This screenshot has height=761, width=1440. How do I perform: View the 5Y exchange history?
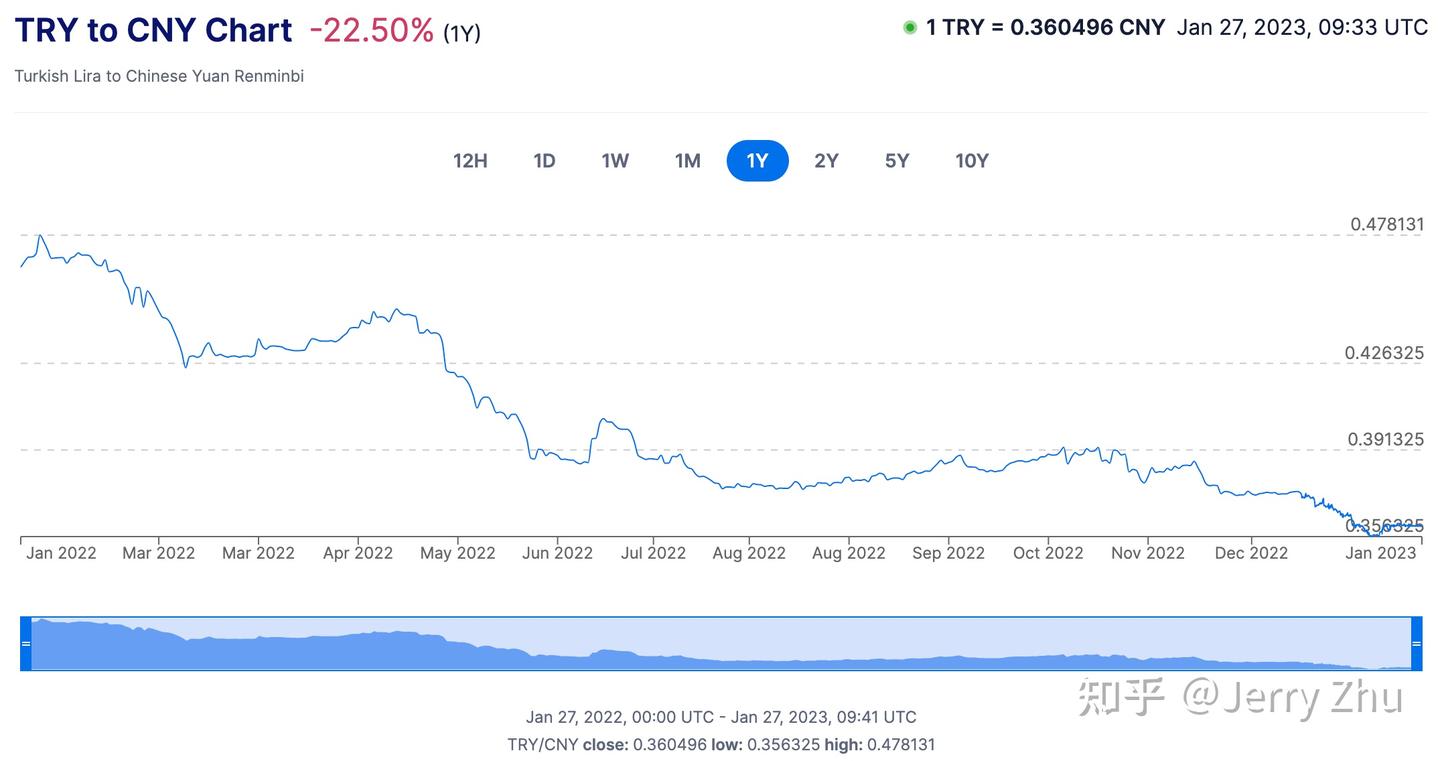(896, 160)
